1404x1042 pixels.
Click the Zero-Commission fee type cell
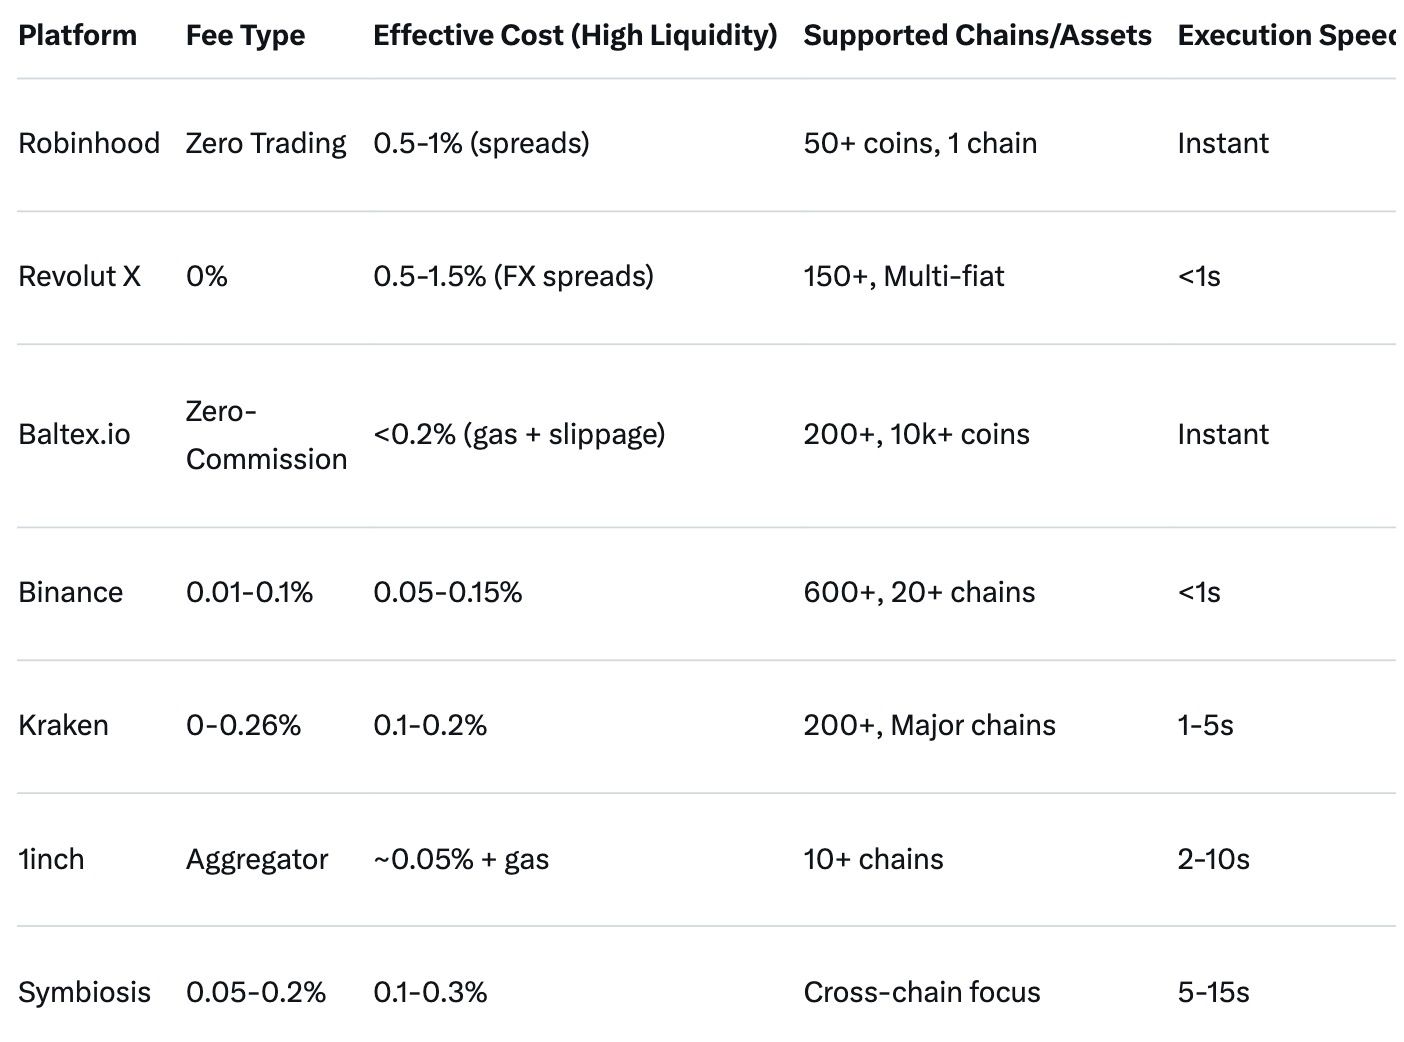coord(266,435)
